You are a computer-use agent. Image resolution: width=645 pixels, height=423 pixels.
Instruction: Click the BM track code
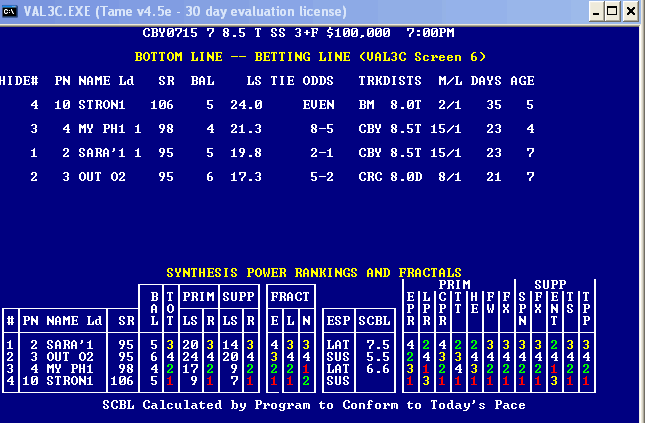(x=367, y=105)
